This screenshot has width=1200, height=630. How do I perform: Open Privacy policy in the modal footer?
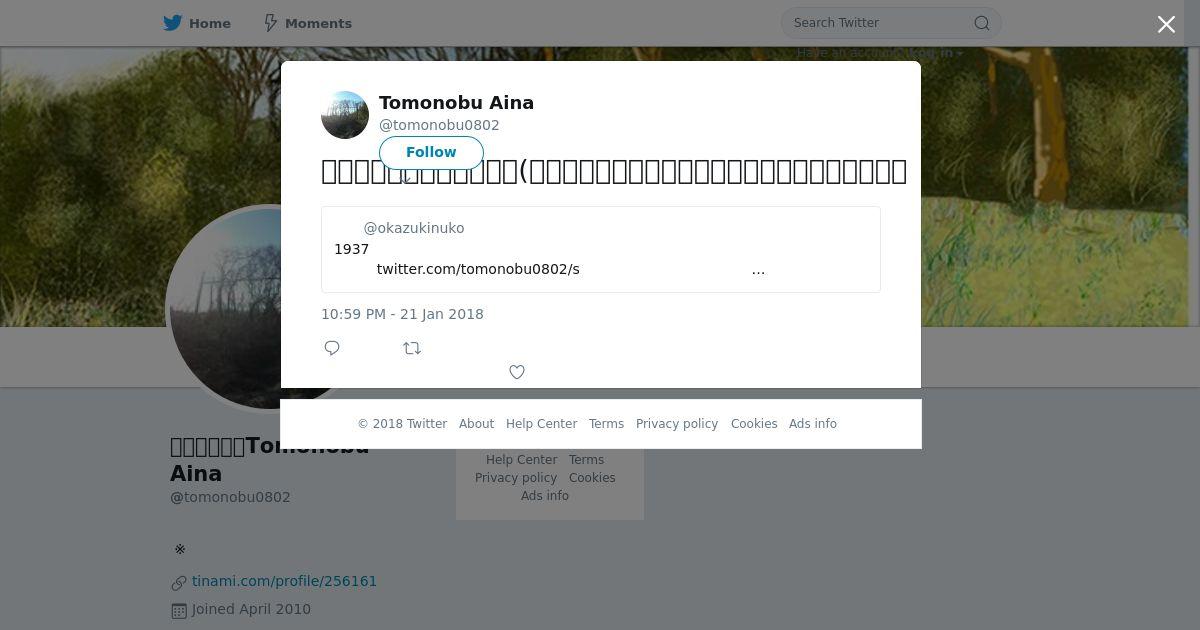tap(677, 424)
